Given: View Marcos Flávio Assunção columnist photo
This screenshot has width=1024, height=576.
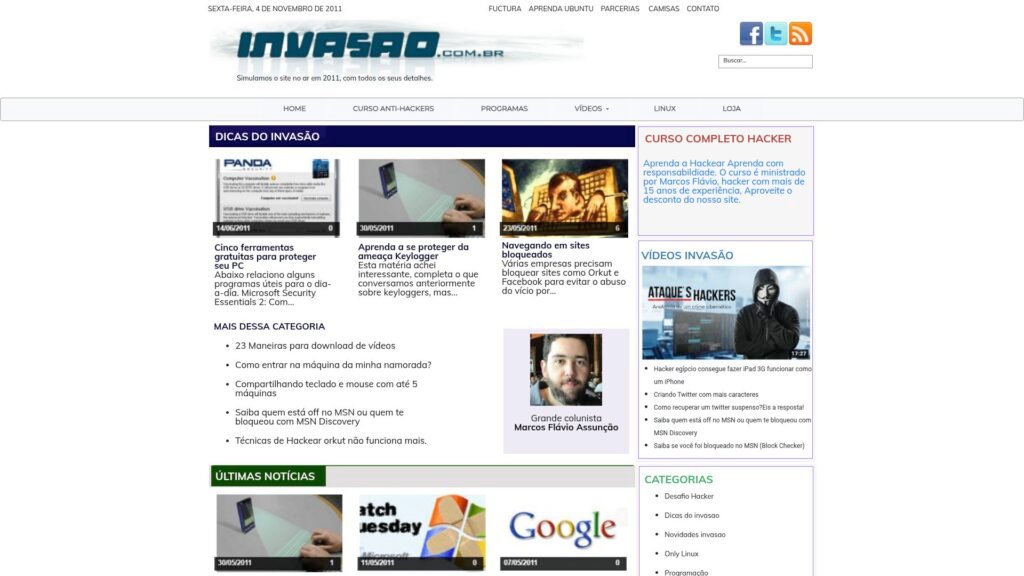Looking at the screenshot, I should (x=566, y=370).
